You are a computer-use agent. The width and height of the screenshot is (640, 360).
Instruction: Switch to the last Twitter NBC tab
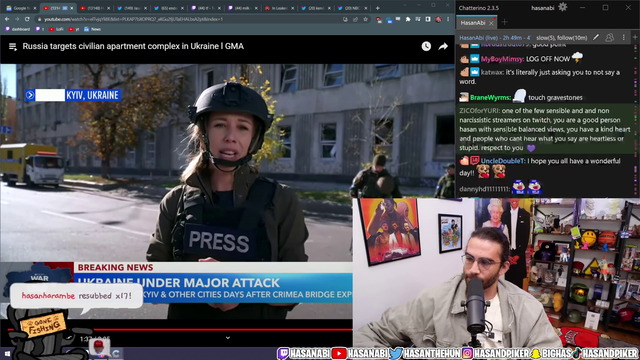coord(353,8)
